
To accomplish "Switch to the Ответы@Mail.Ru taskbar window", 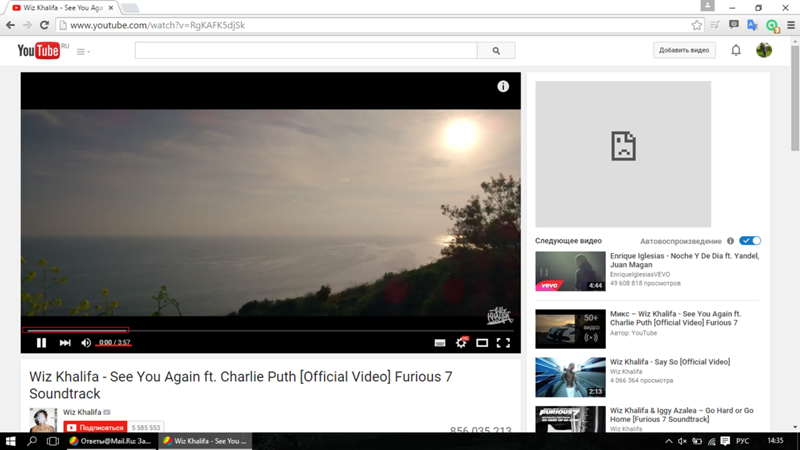I will coord(110,441).
